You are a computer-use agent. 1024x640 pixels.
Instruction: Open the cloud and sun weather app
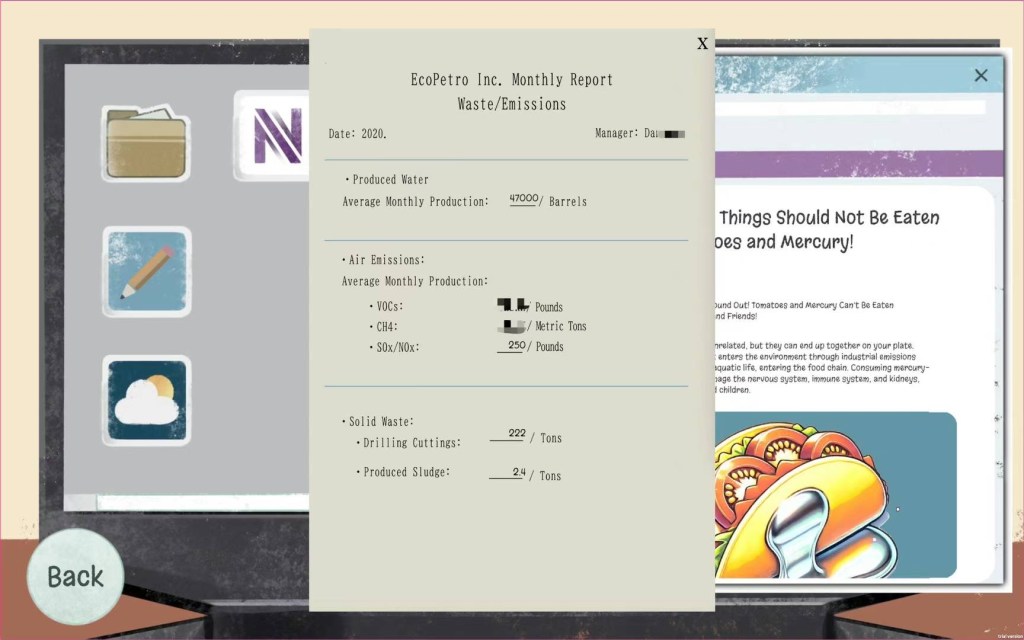click(x=146, y=400)
